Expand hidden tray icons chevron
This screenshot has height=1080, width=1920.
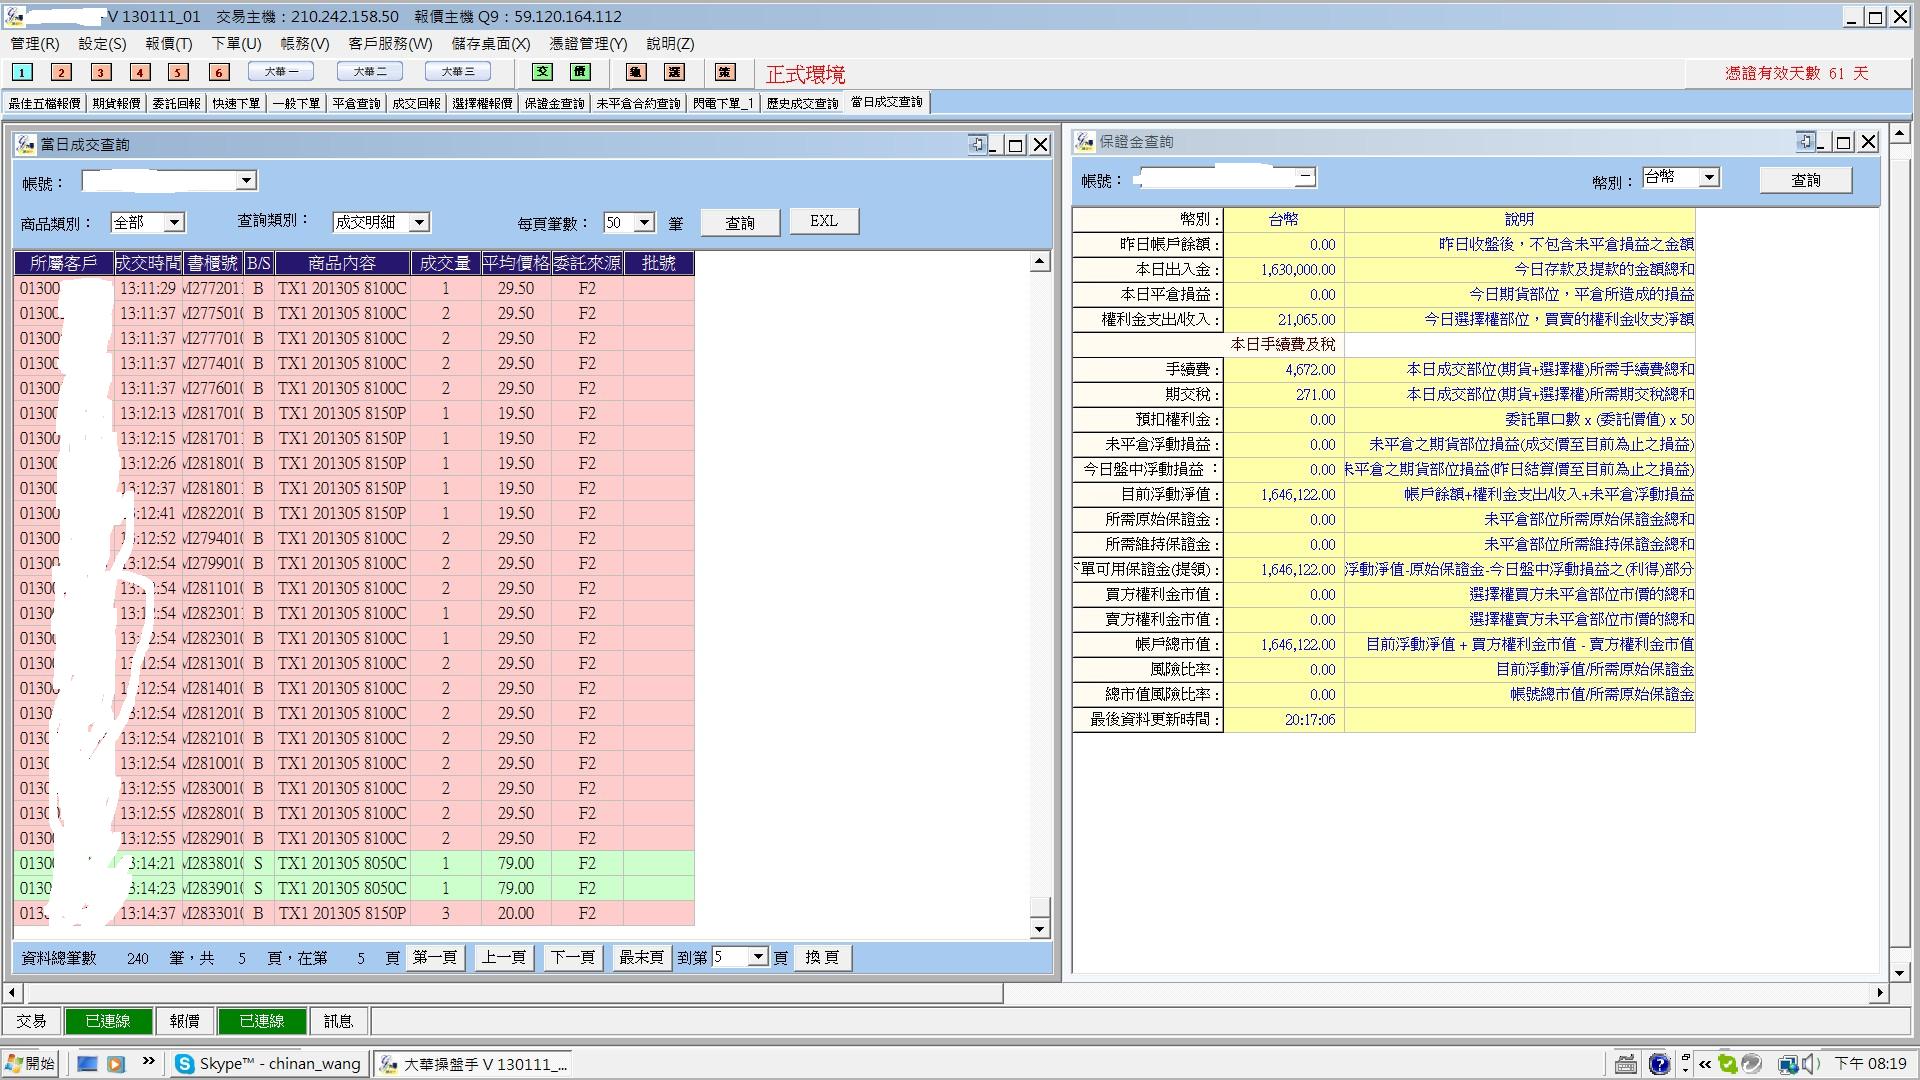[x=1704, y=1064]
